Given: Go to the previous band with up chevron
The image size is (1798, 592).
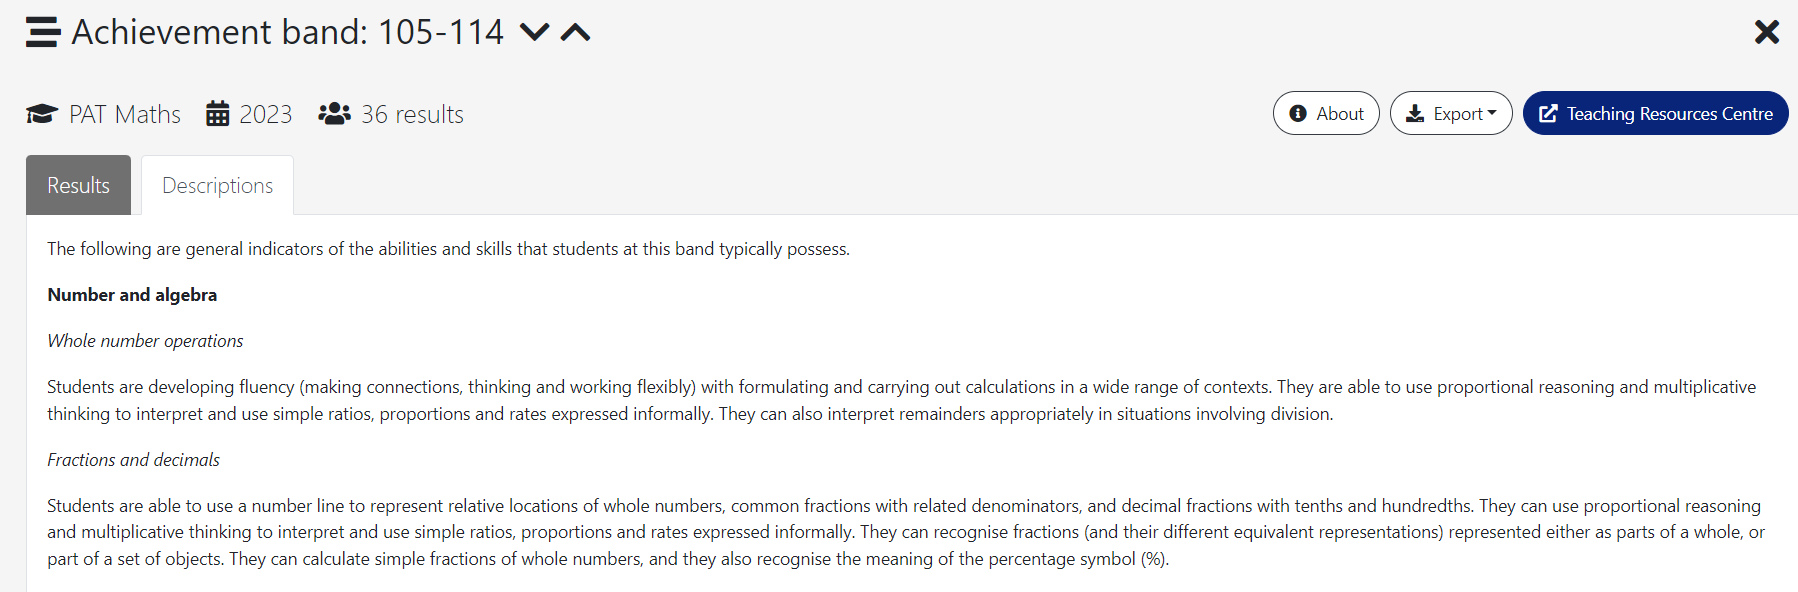Looking at the screenshot, I should pos(576,32).
